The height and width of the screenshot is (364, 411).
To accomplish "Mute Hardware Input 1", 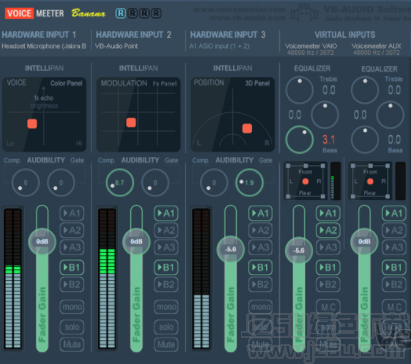I will (72, 344).
